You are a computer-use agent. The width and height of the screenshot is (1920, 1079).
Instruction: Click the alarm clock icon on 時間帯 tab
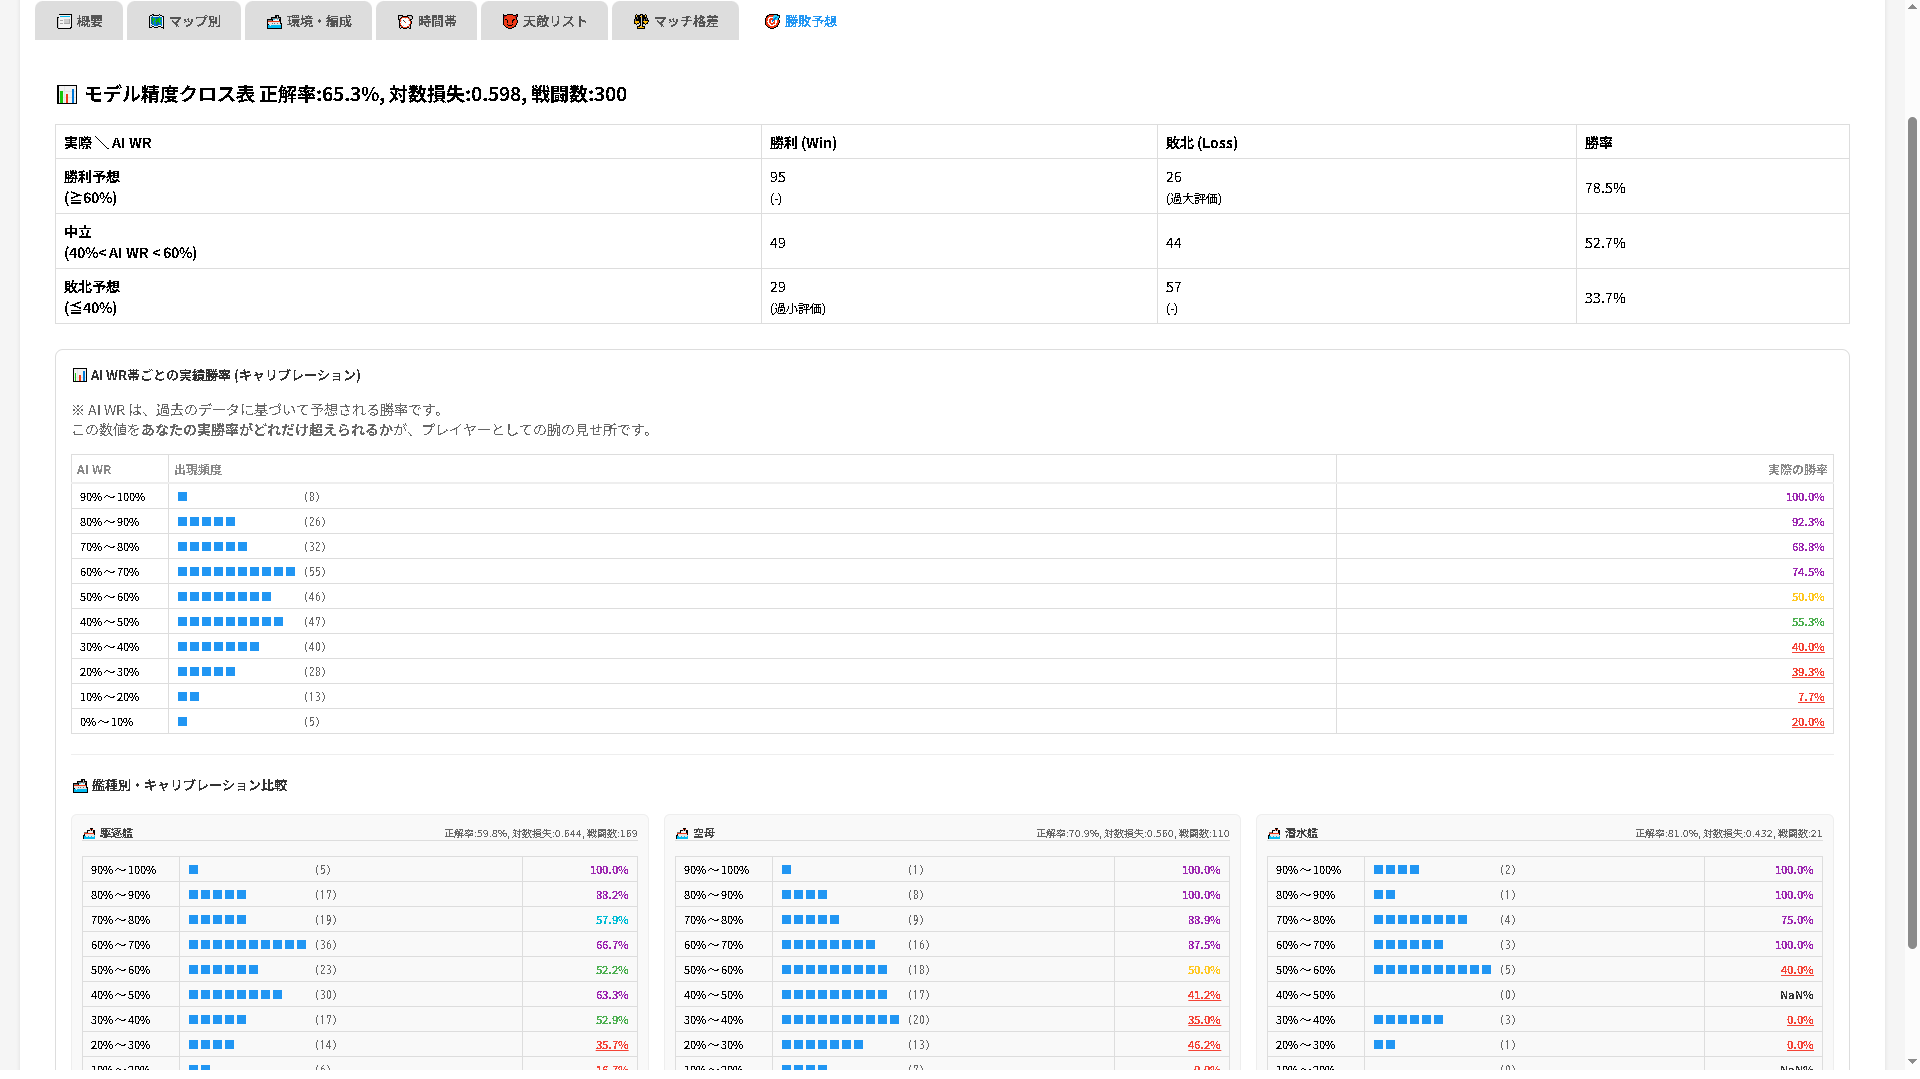(405, 21)
